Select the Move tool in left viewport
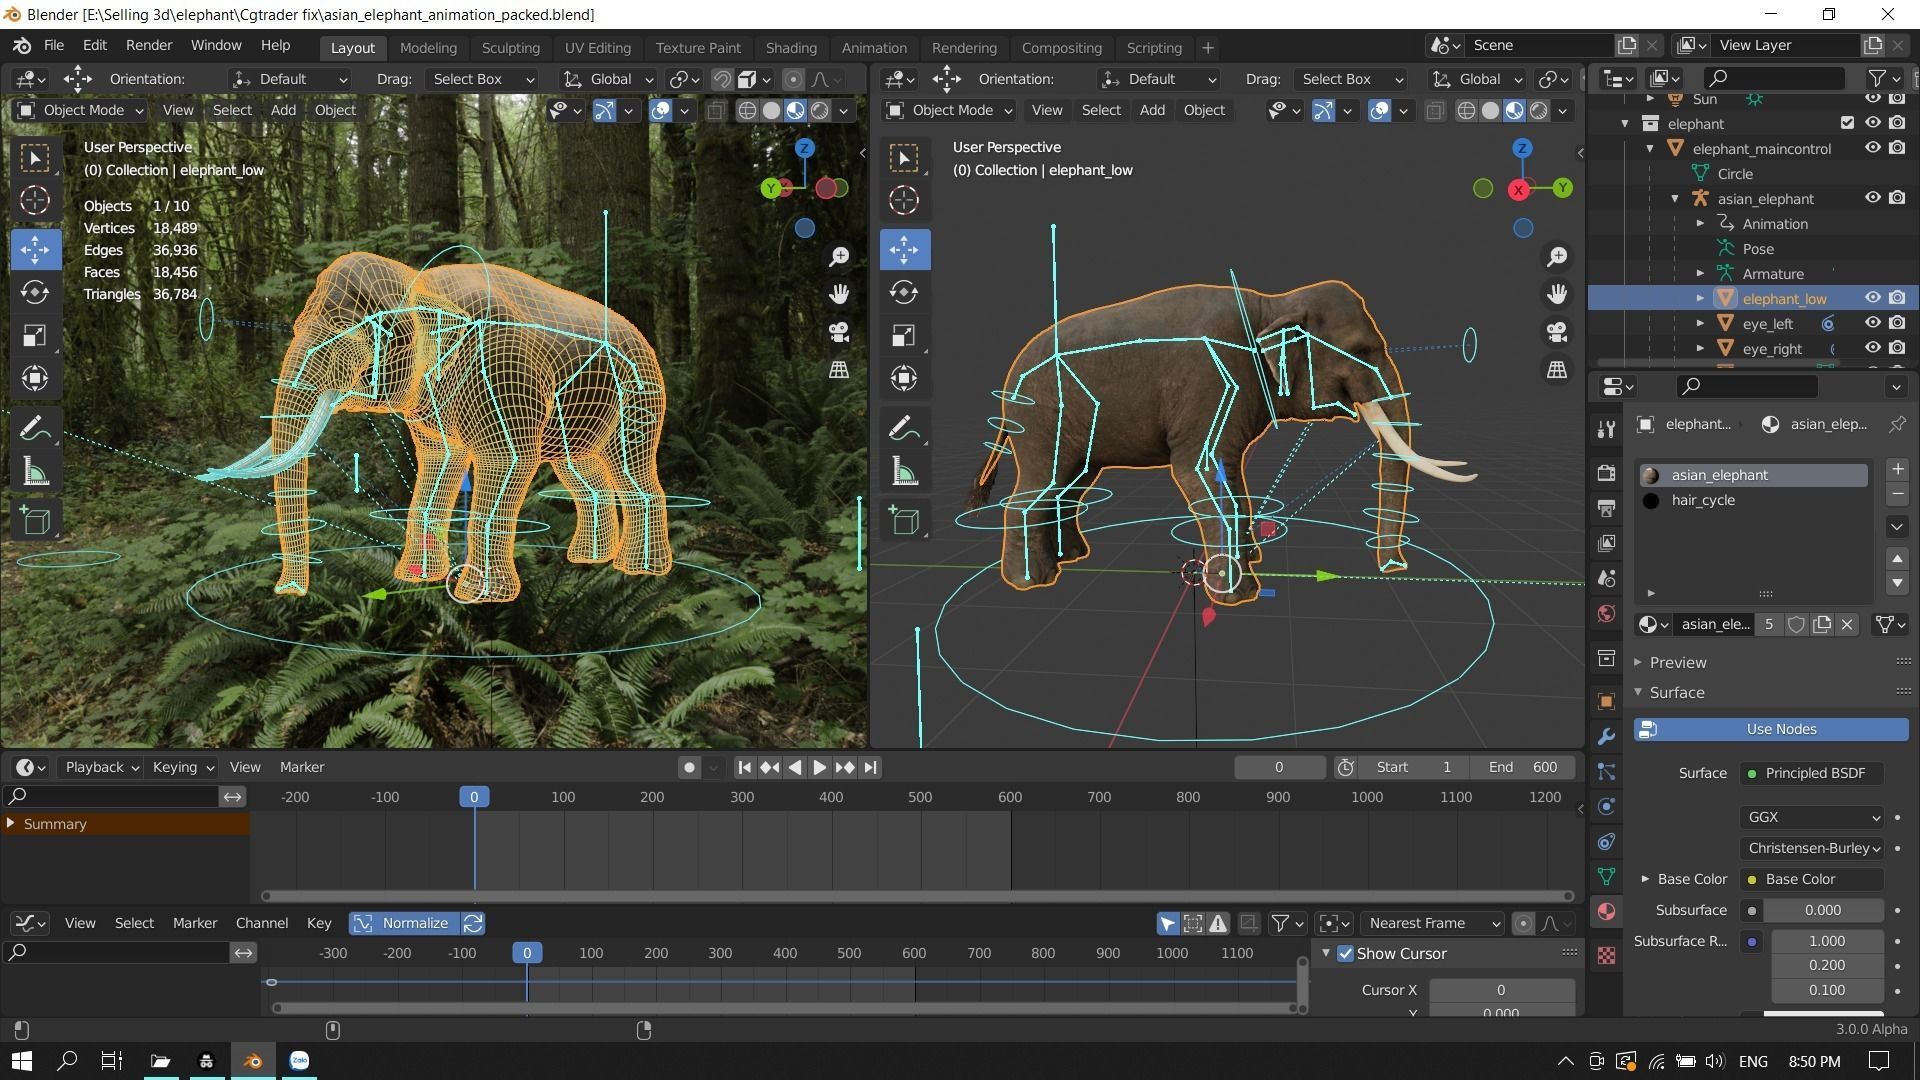This screenshot has width=1920, height=1080. (35, 249)
